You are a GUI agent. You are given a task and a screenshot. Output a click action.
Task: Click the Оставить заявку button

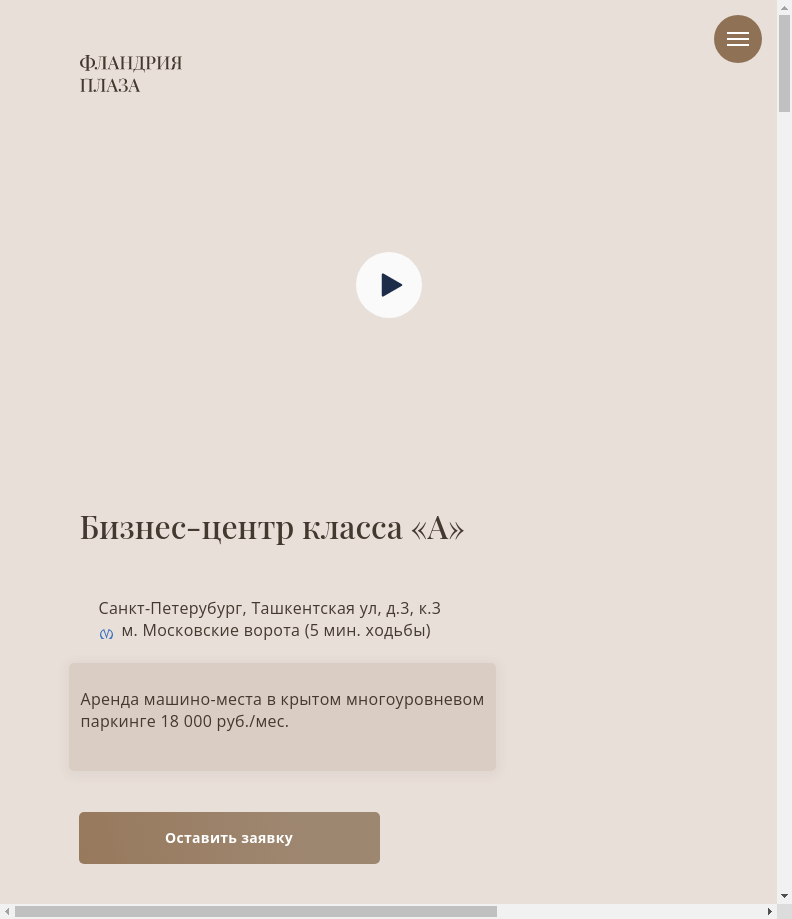click(229, 838)
